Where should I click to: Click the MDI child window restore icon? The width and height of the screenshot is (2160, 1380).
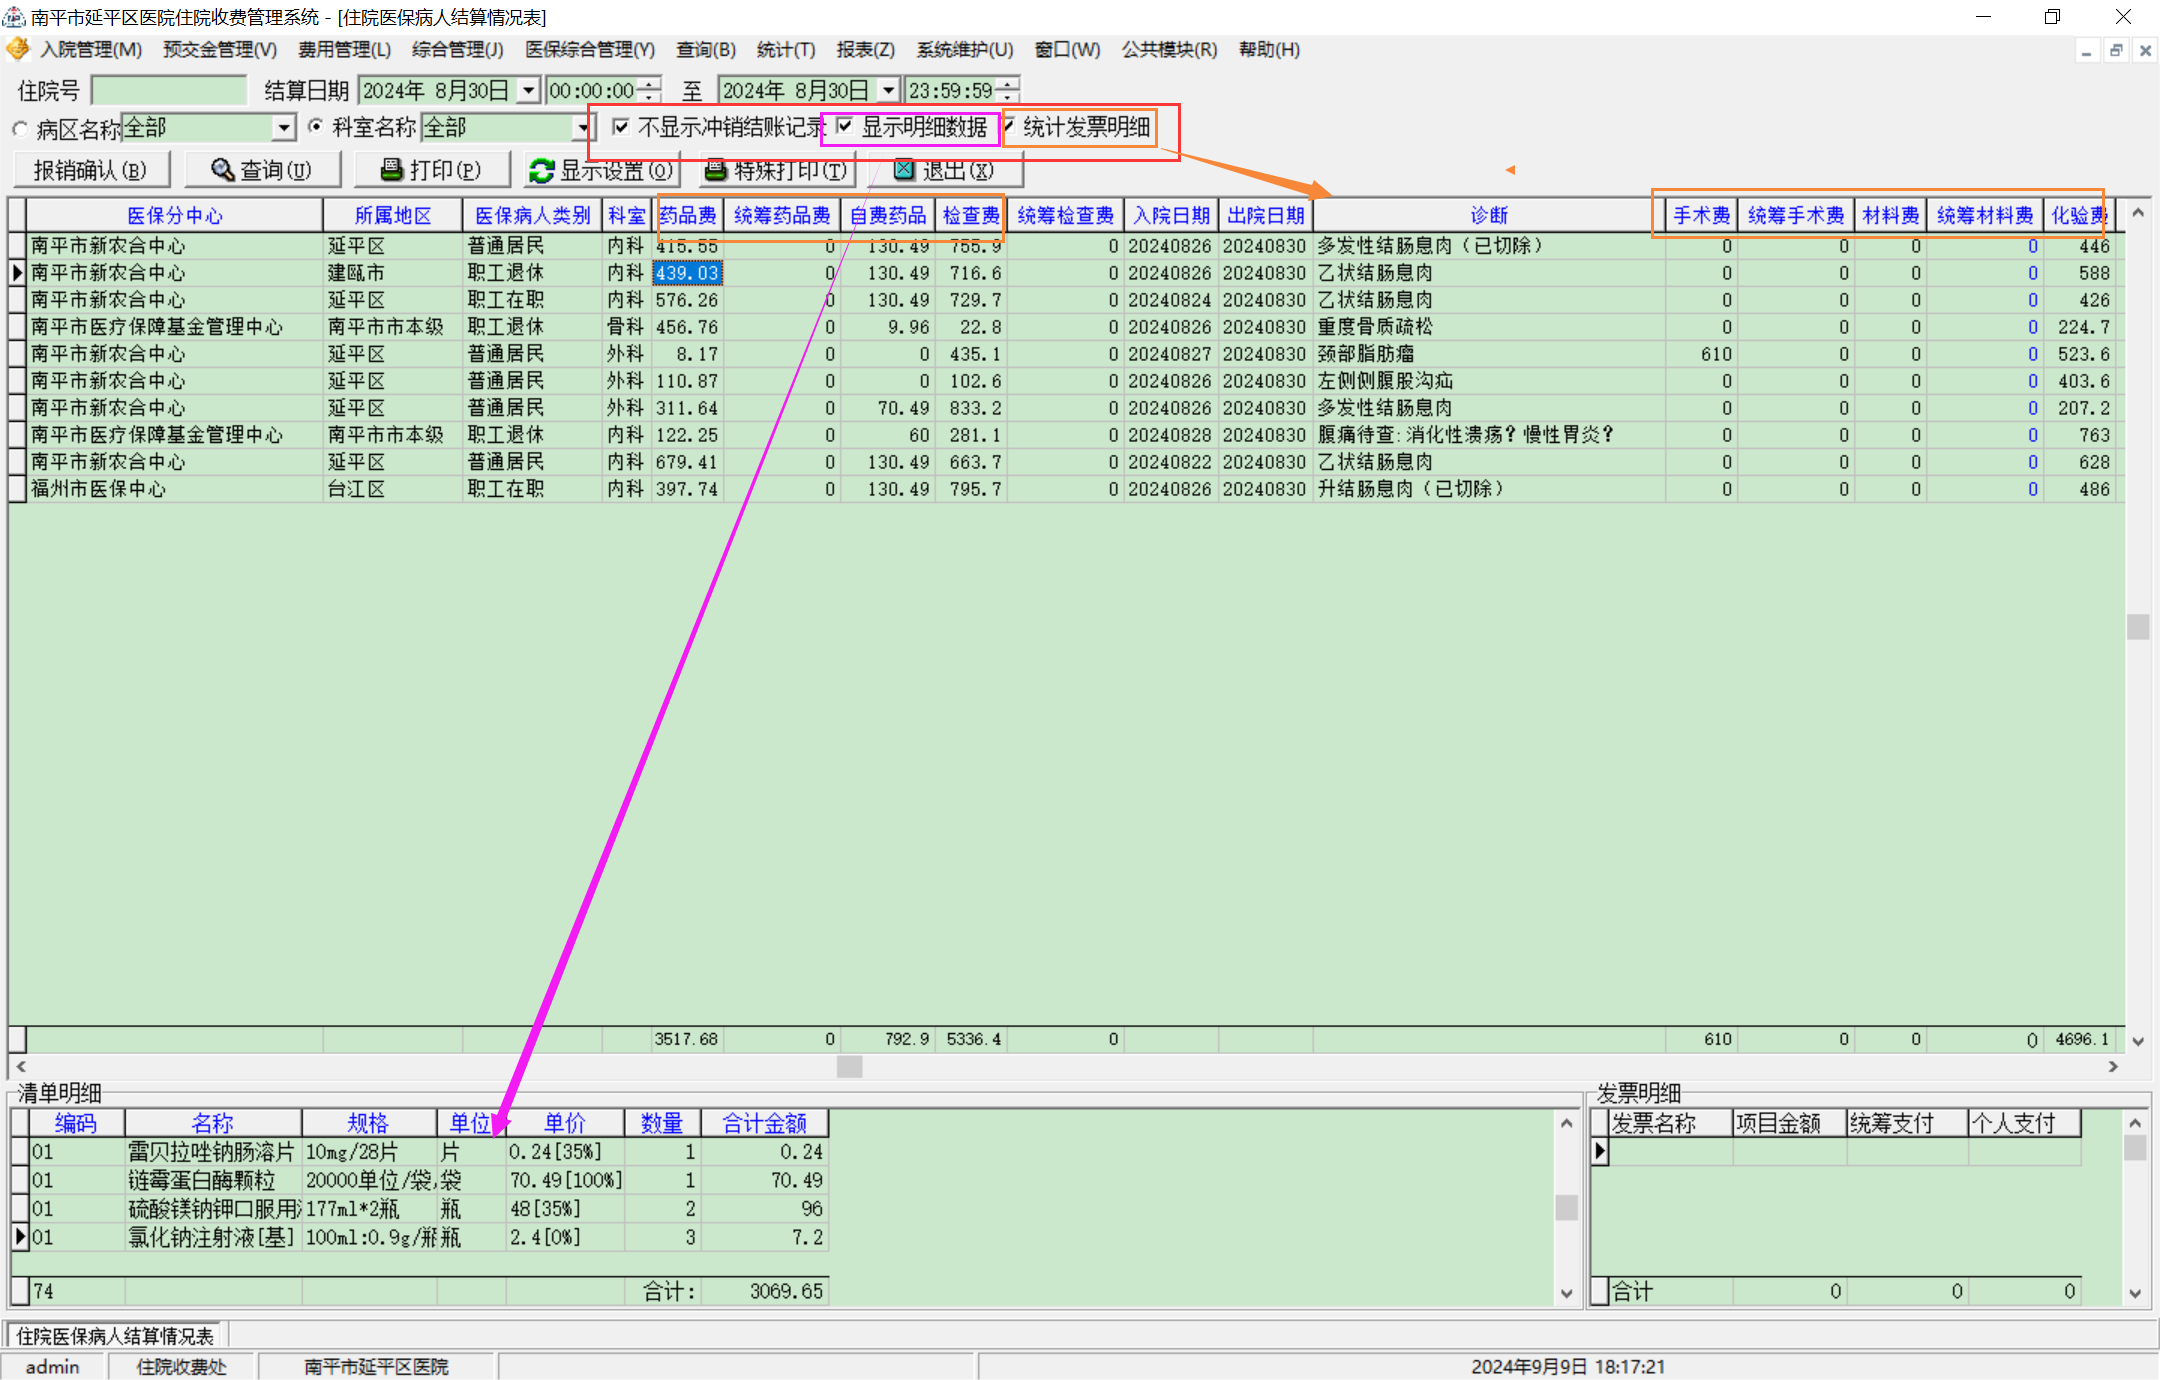click(x=2116, y=50)
